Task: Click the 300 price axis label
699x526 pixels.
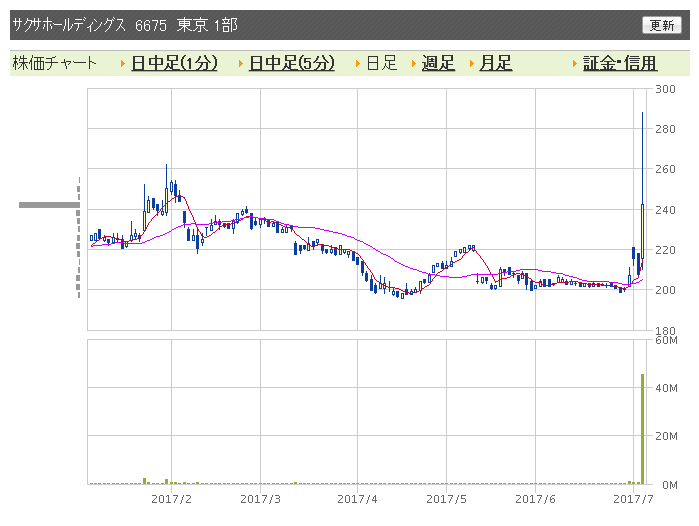Action: pyautogui.click(x=665, y=89)
